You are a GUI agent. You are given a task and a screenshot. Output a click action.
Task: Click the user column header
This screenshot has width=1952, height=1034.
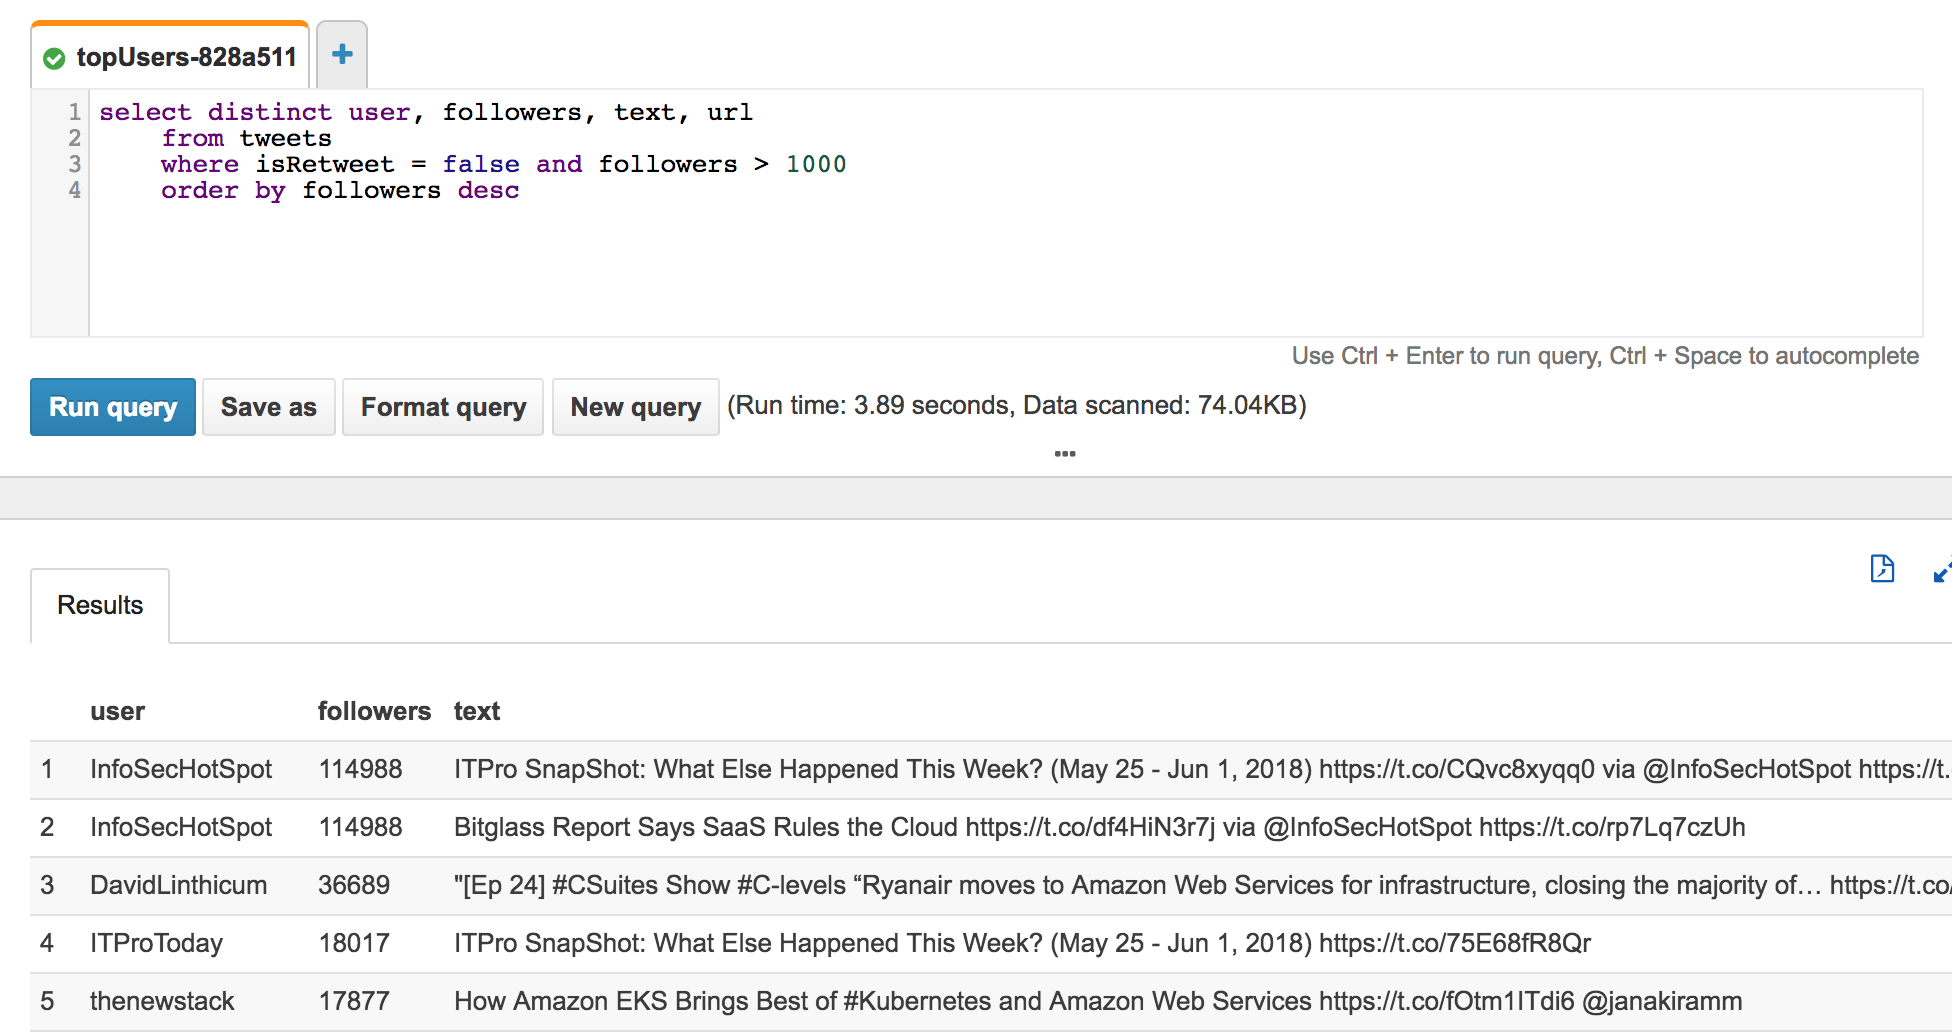tap(117, 711)
